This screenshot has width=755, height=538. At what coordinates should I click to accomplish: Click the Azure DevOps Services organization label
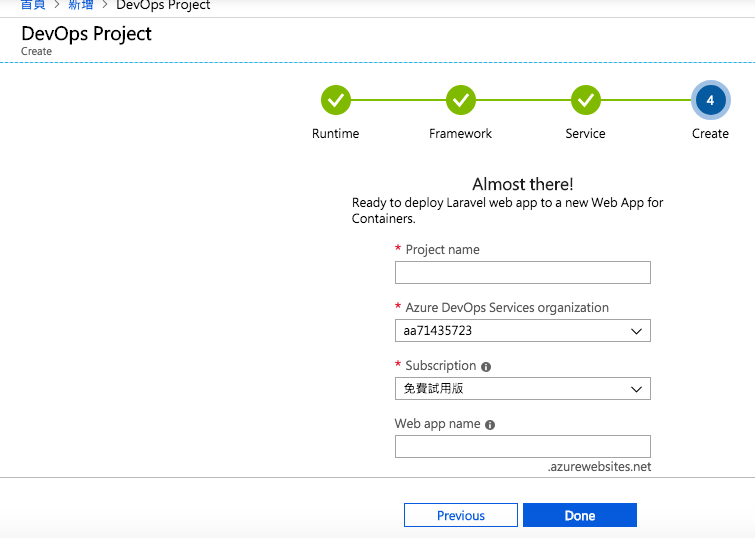(507, 307)
